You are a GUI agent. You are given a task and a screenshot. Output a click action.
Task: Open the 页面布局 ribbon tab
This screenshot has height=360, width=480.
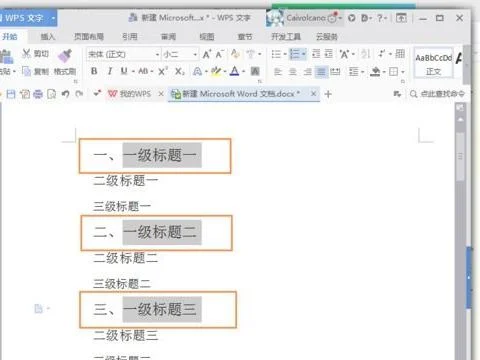(x=89, y=37)
